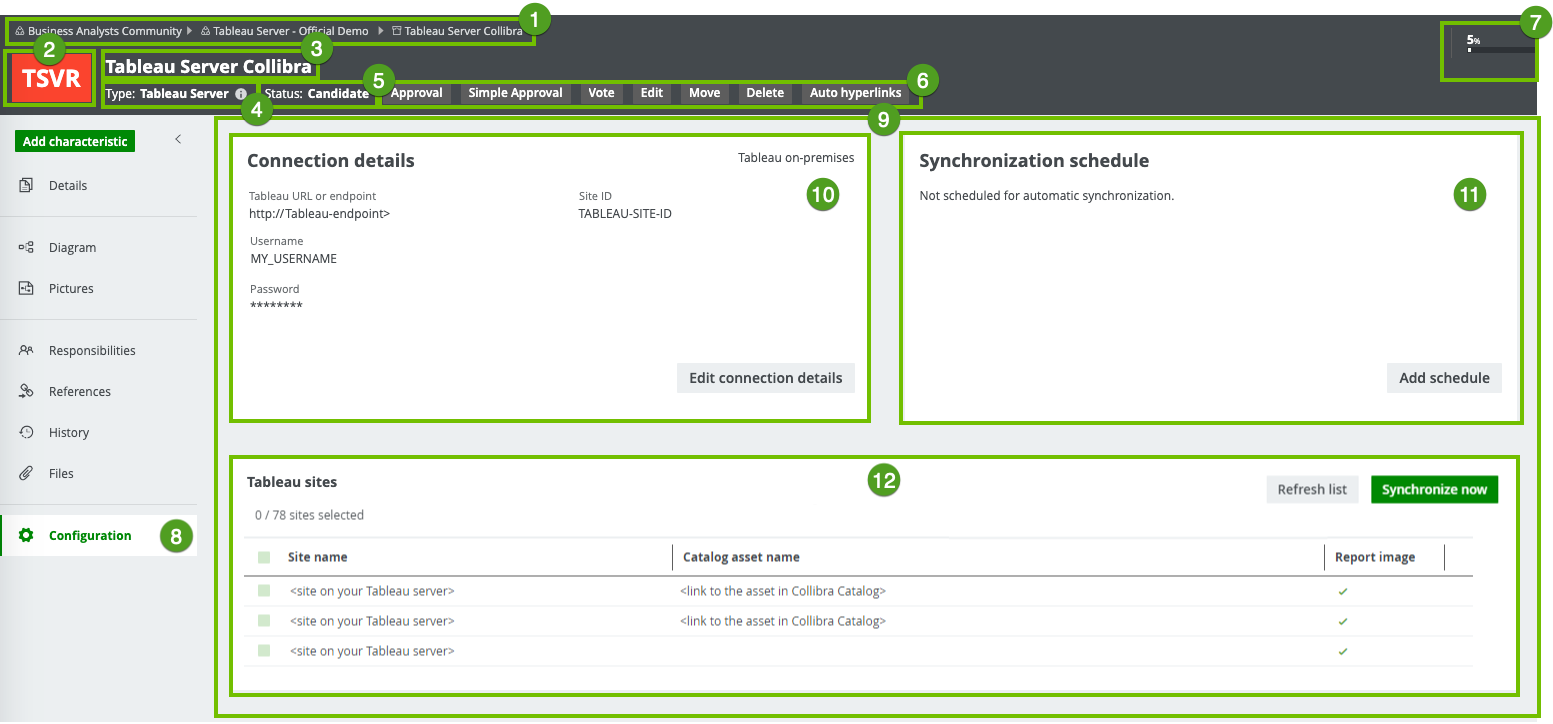Open References via its sidebar icon
Viewport: 1553px width, 724px height.
click(26, 391)
